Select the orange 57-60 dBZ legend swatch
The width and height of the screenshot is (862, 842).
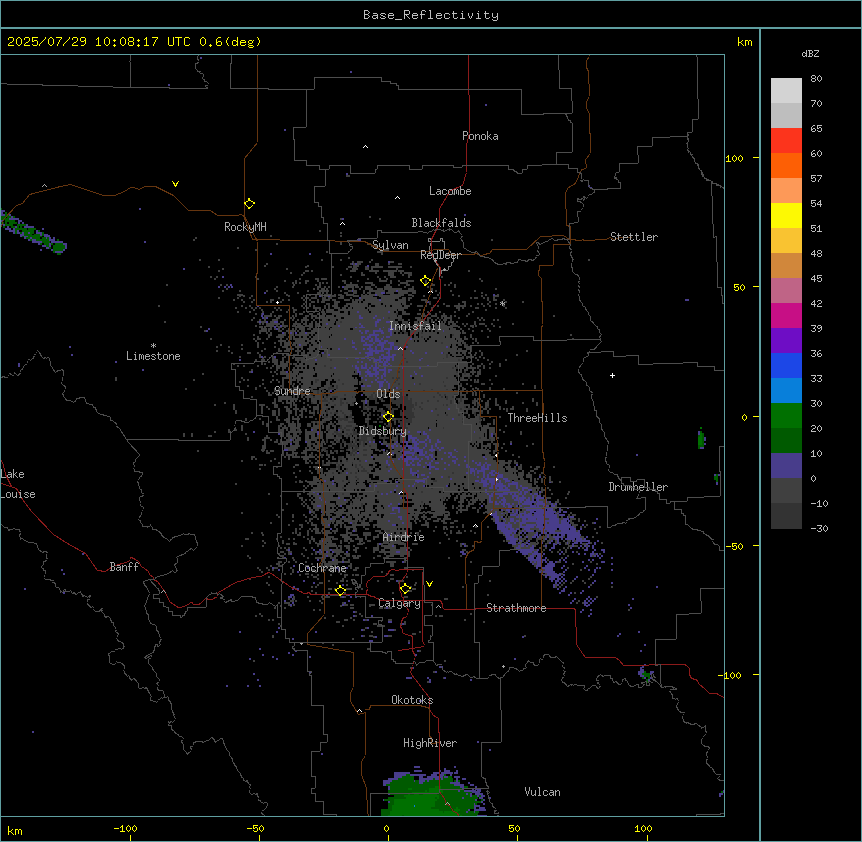click(786, 165)
